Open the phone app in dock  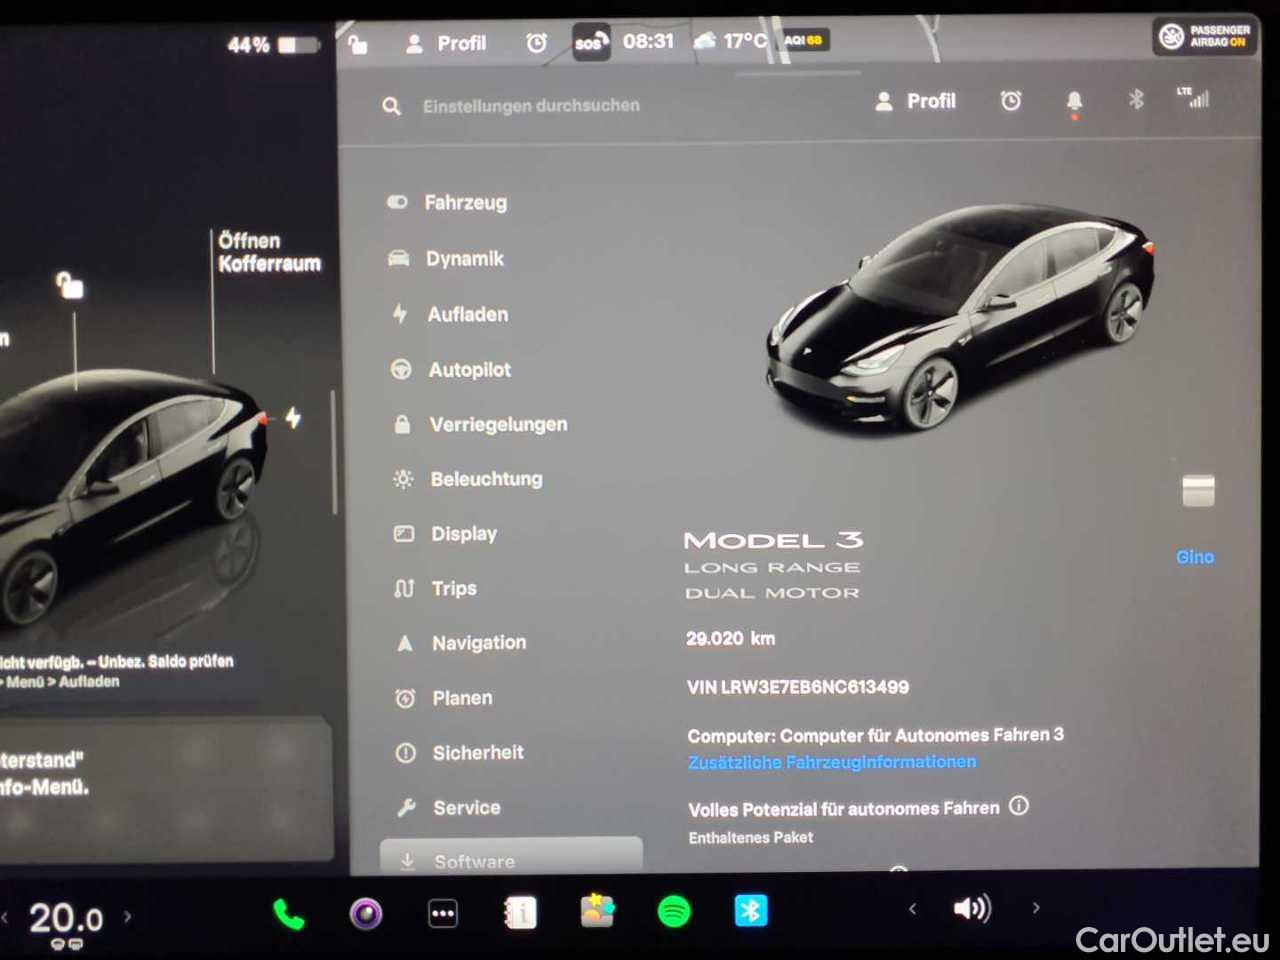click(288, 914)
